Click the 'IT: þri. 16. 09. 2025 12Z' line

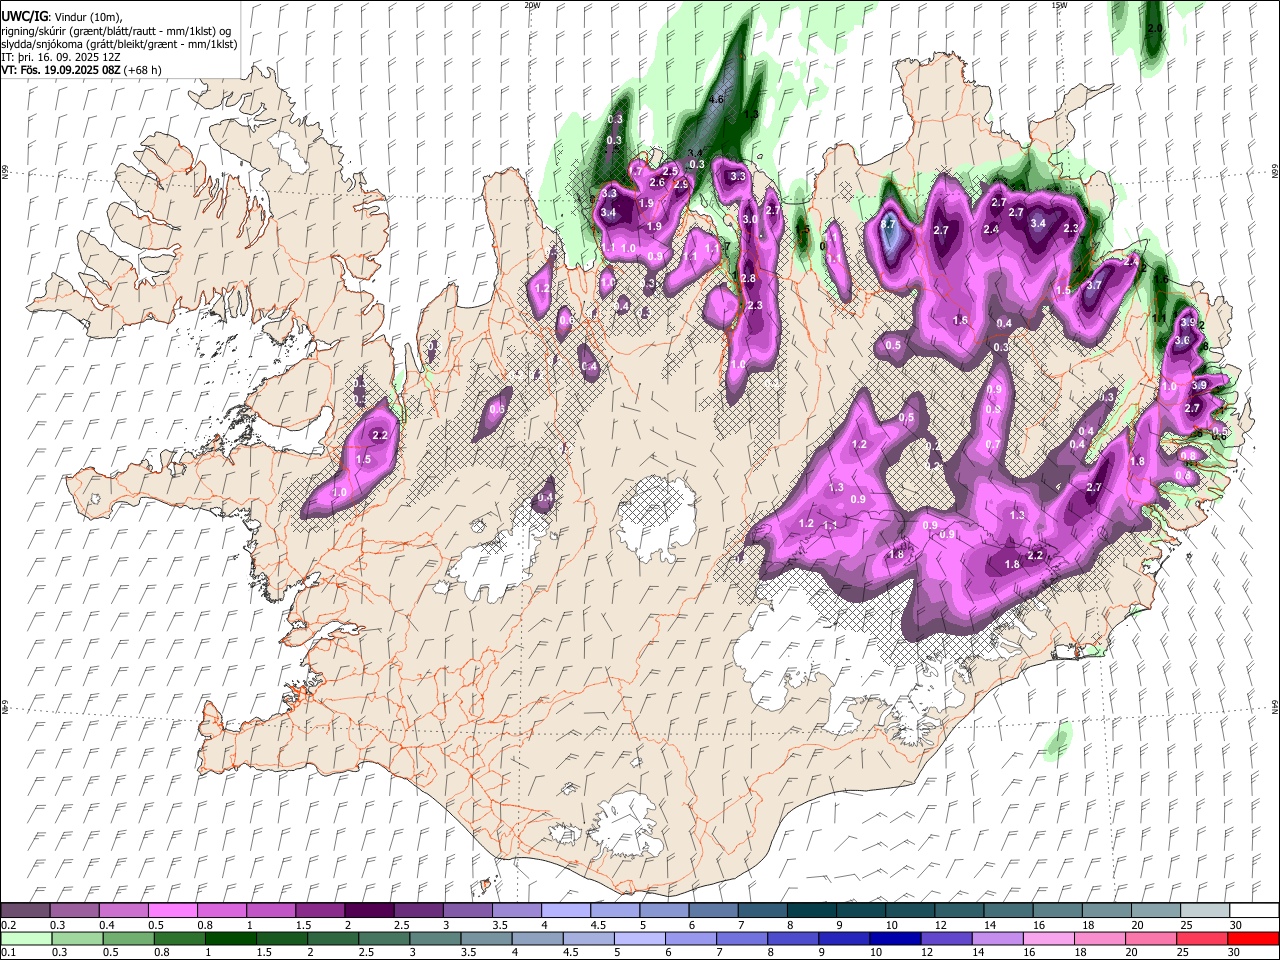click(x=61, y=57)
